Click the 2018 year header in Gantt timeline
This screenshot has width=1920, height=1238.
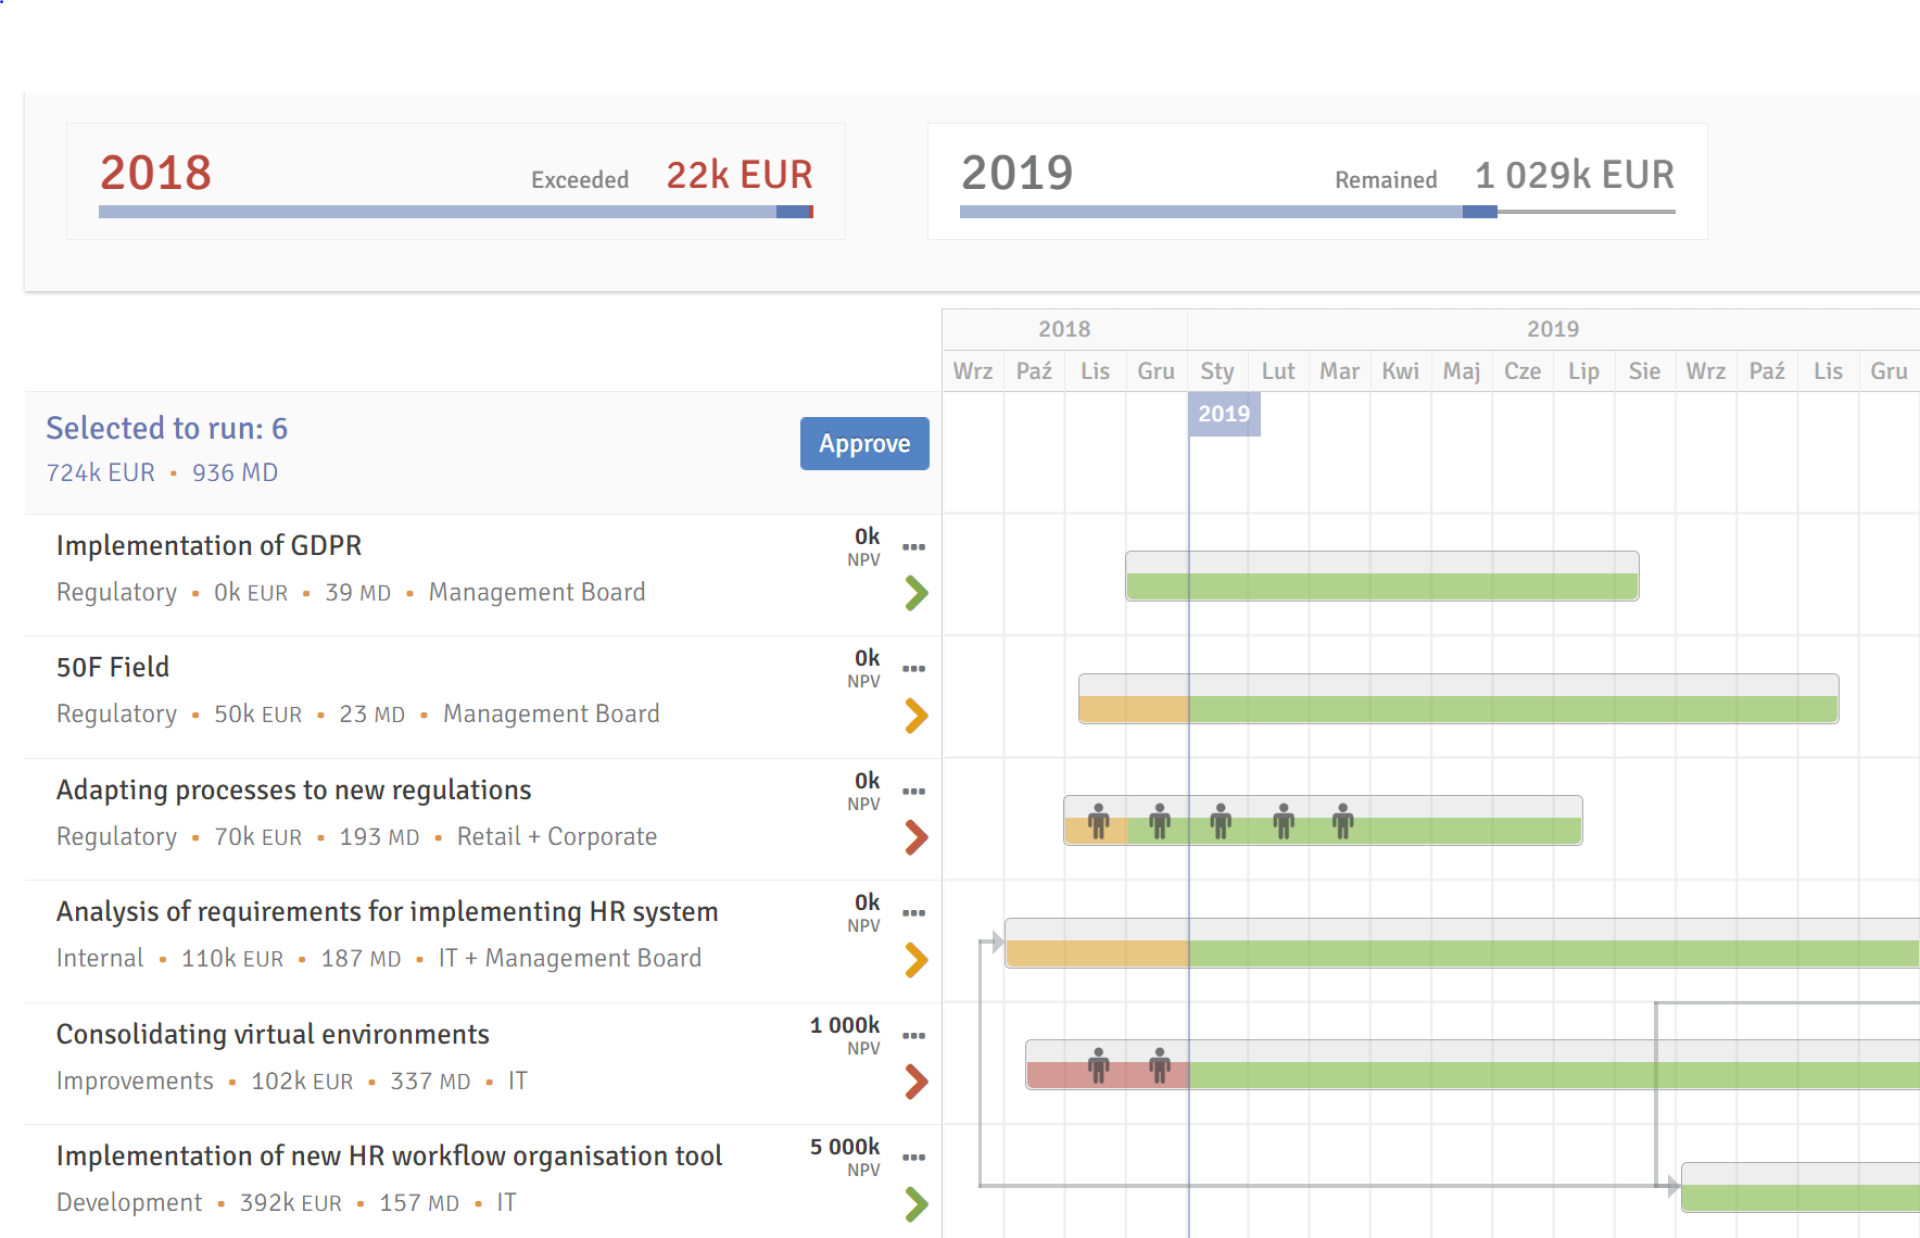pyautogui.click(x=1064, y=329)
